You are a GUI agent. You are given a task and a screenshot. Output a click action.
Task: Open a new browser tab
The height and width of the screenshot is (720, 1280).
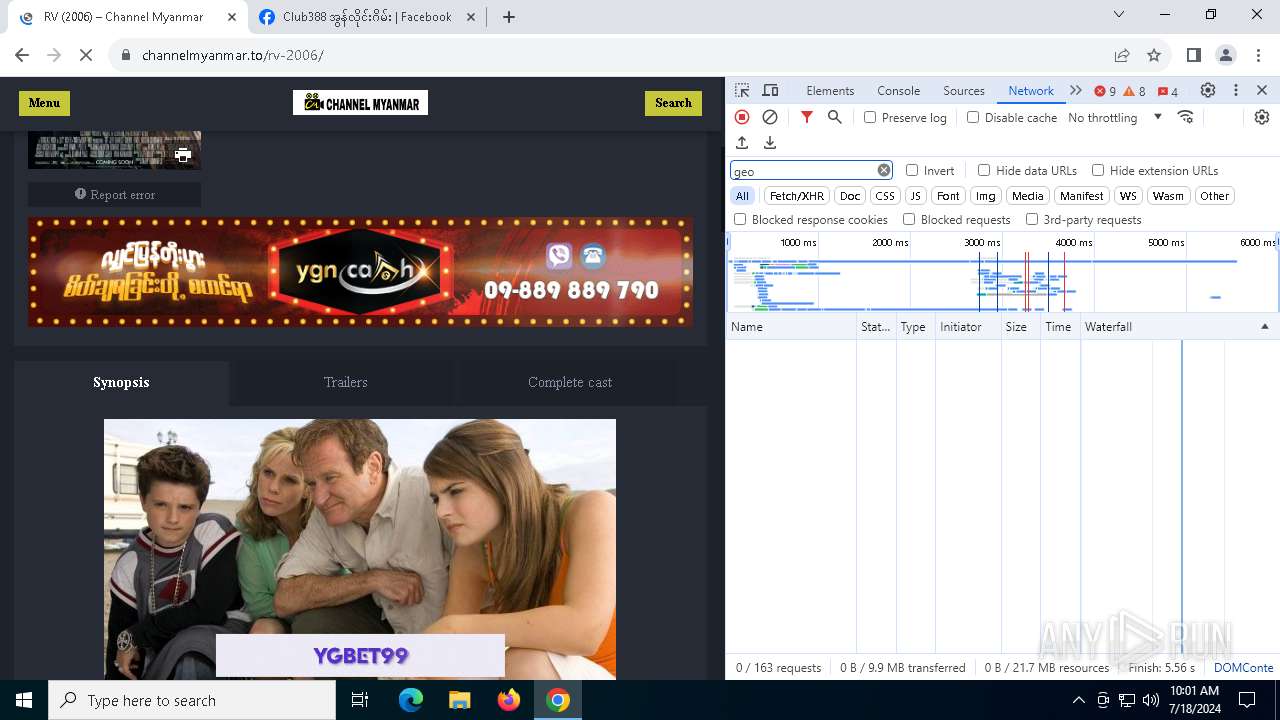509,17
